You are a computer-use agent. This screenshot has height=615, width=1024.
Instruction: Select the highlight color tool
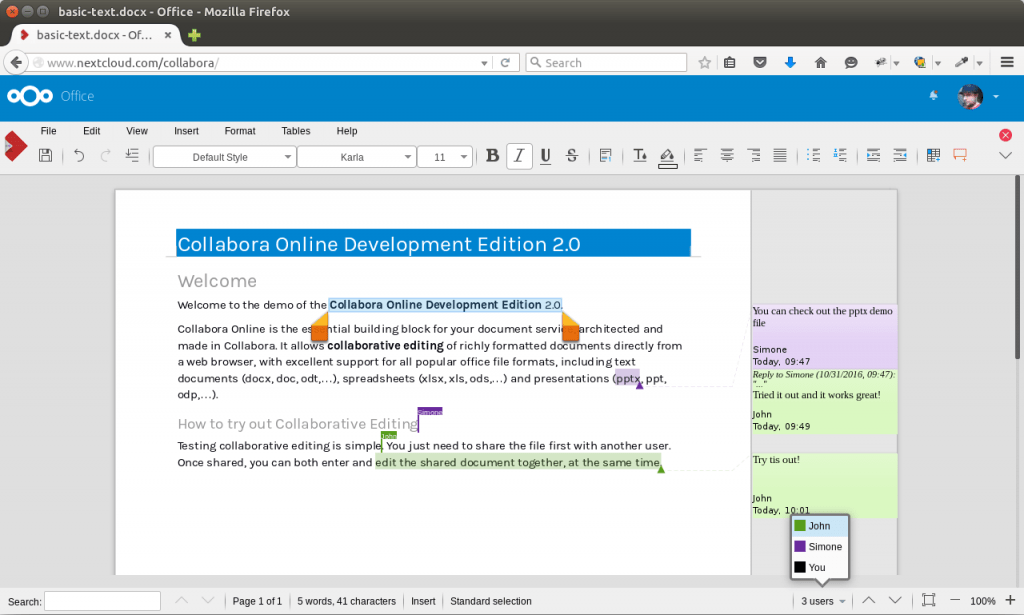click(668, 155)
